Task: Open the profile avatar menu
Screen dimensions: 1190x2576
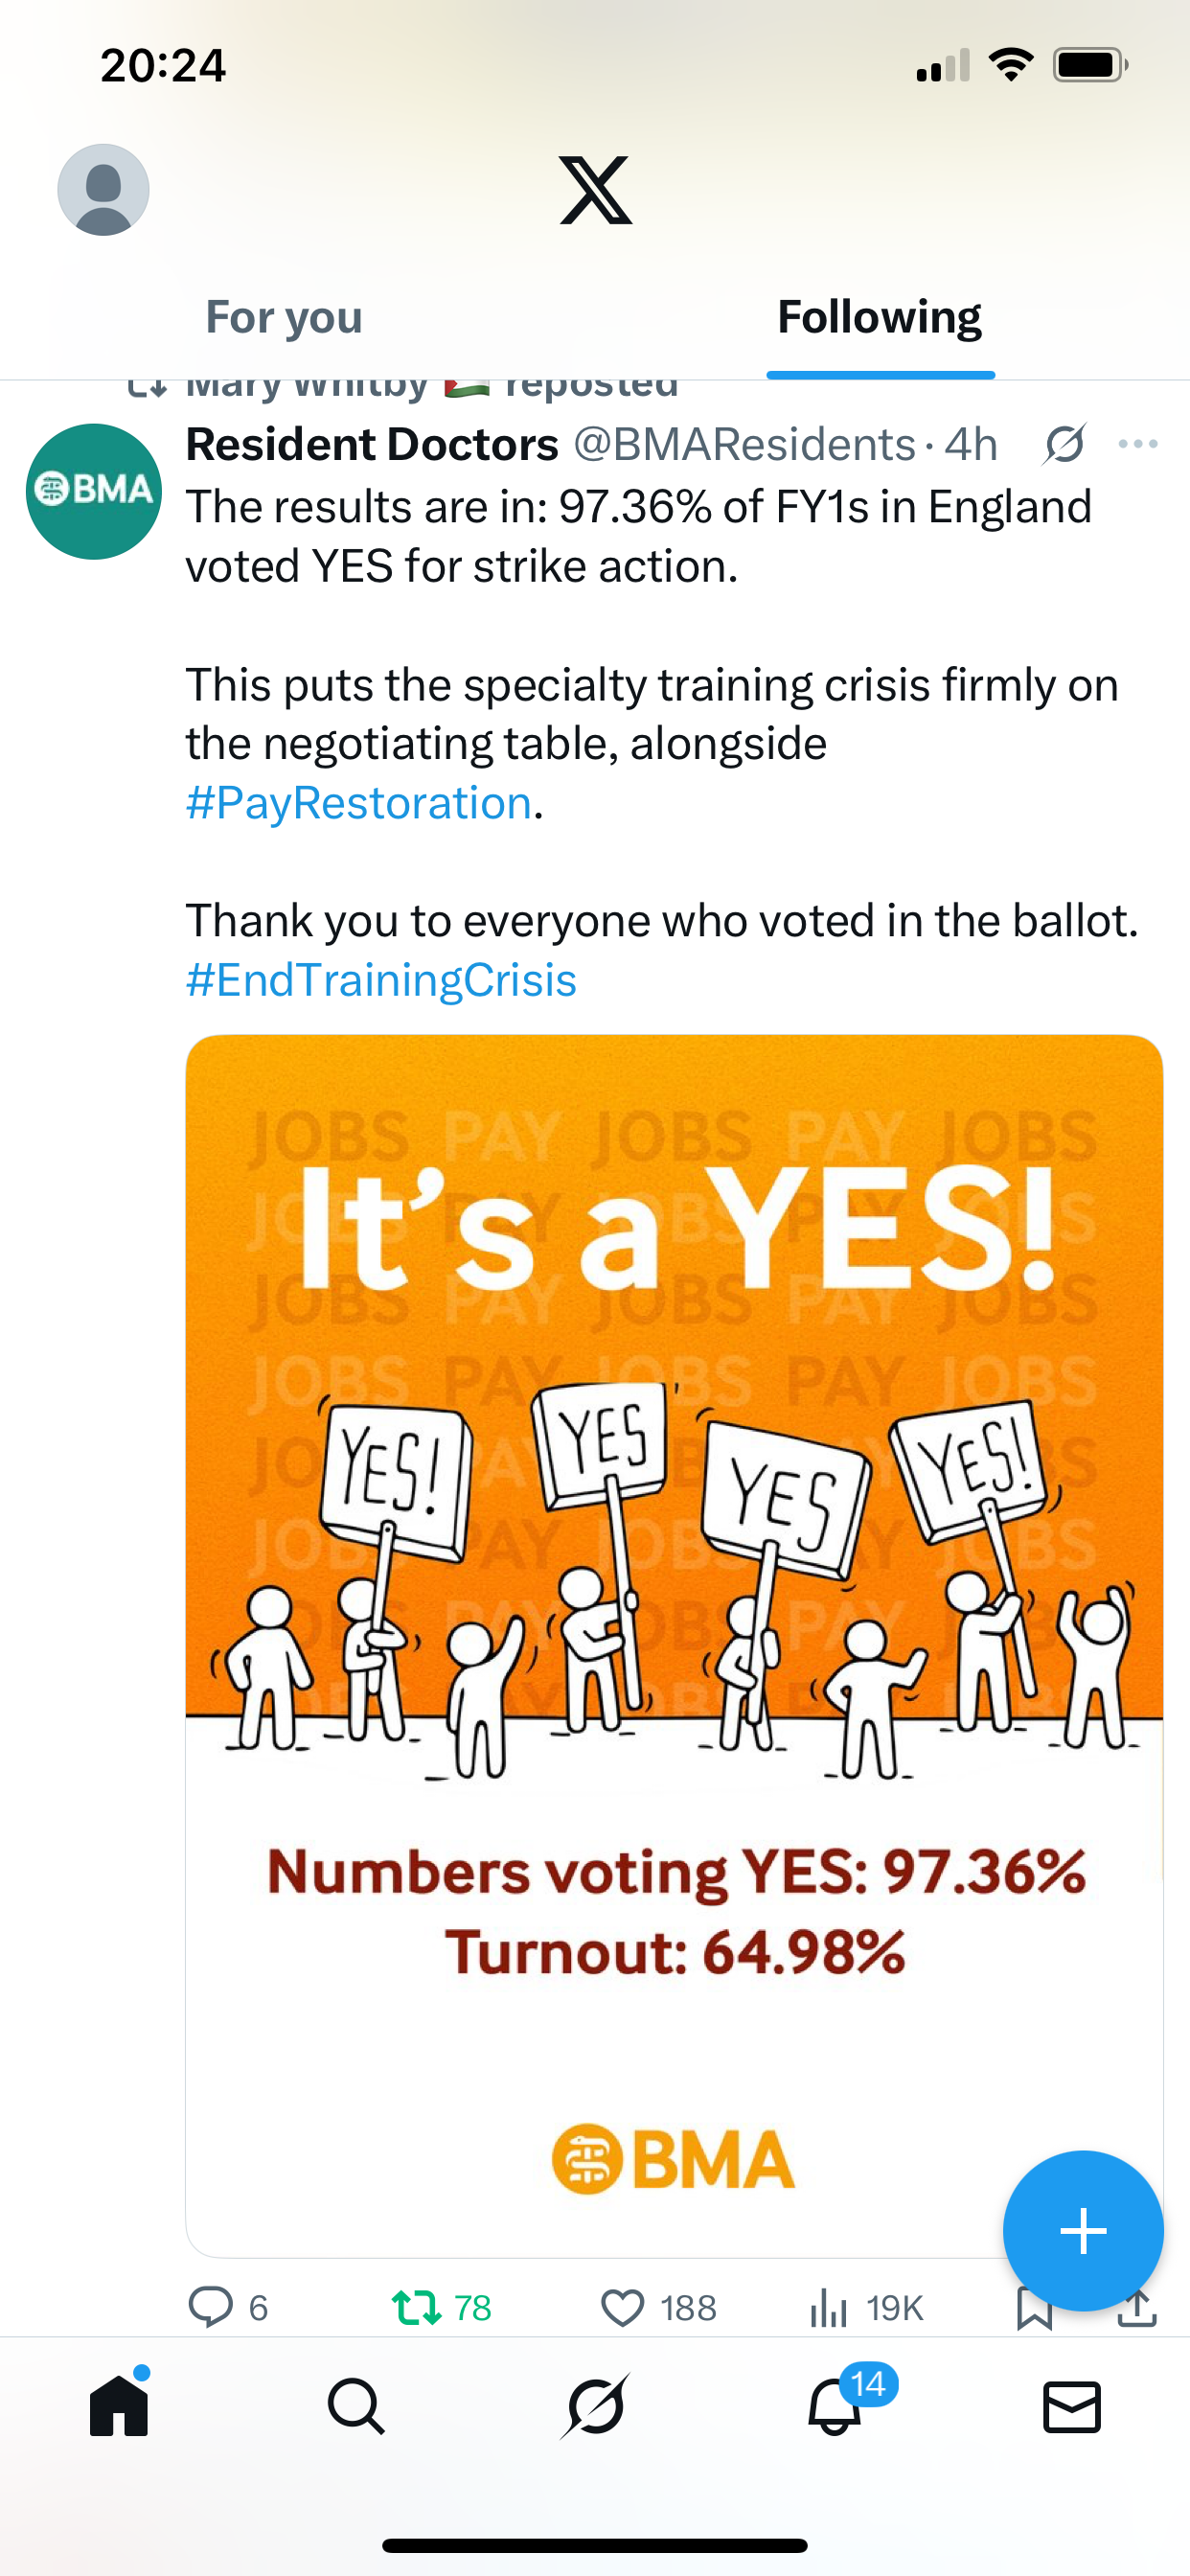Action: pos(103,190)
